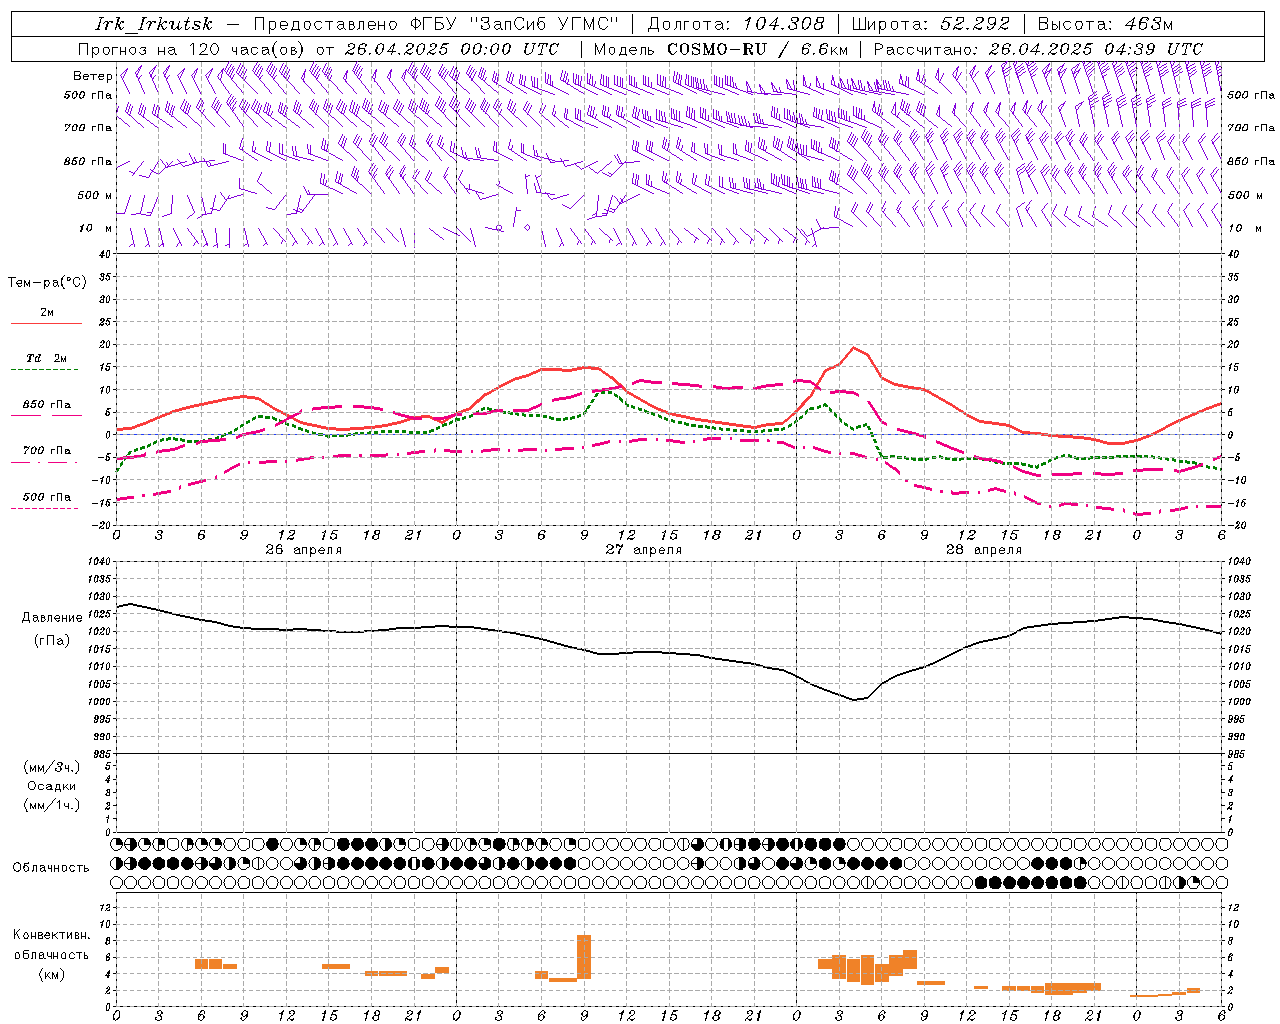Screen dimensions: 1280x1024
Task: Click the left 850 гПа wind level label
Action: [87, 161]
